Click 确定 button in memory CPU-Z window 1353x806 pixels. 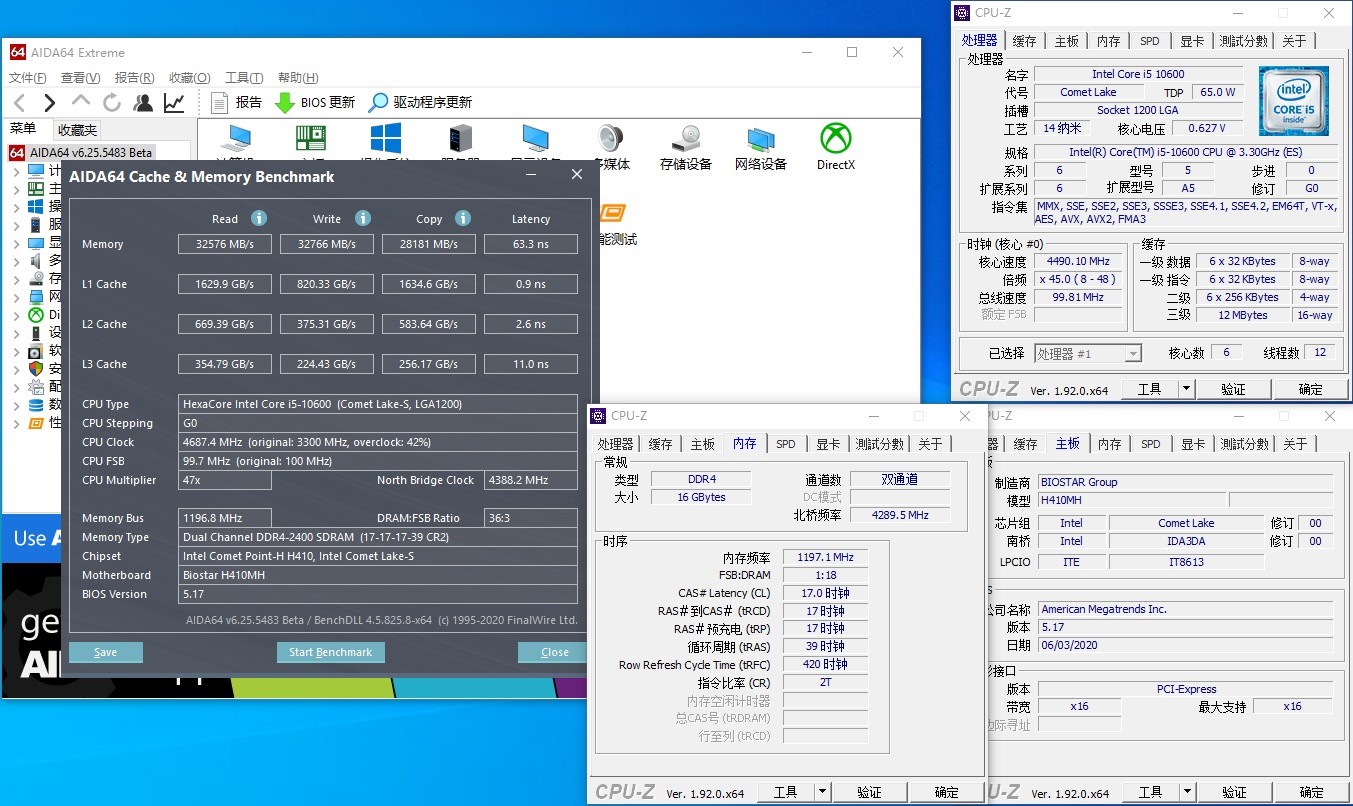pyautogui.click(x=947, y=792)
